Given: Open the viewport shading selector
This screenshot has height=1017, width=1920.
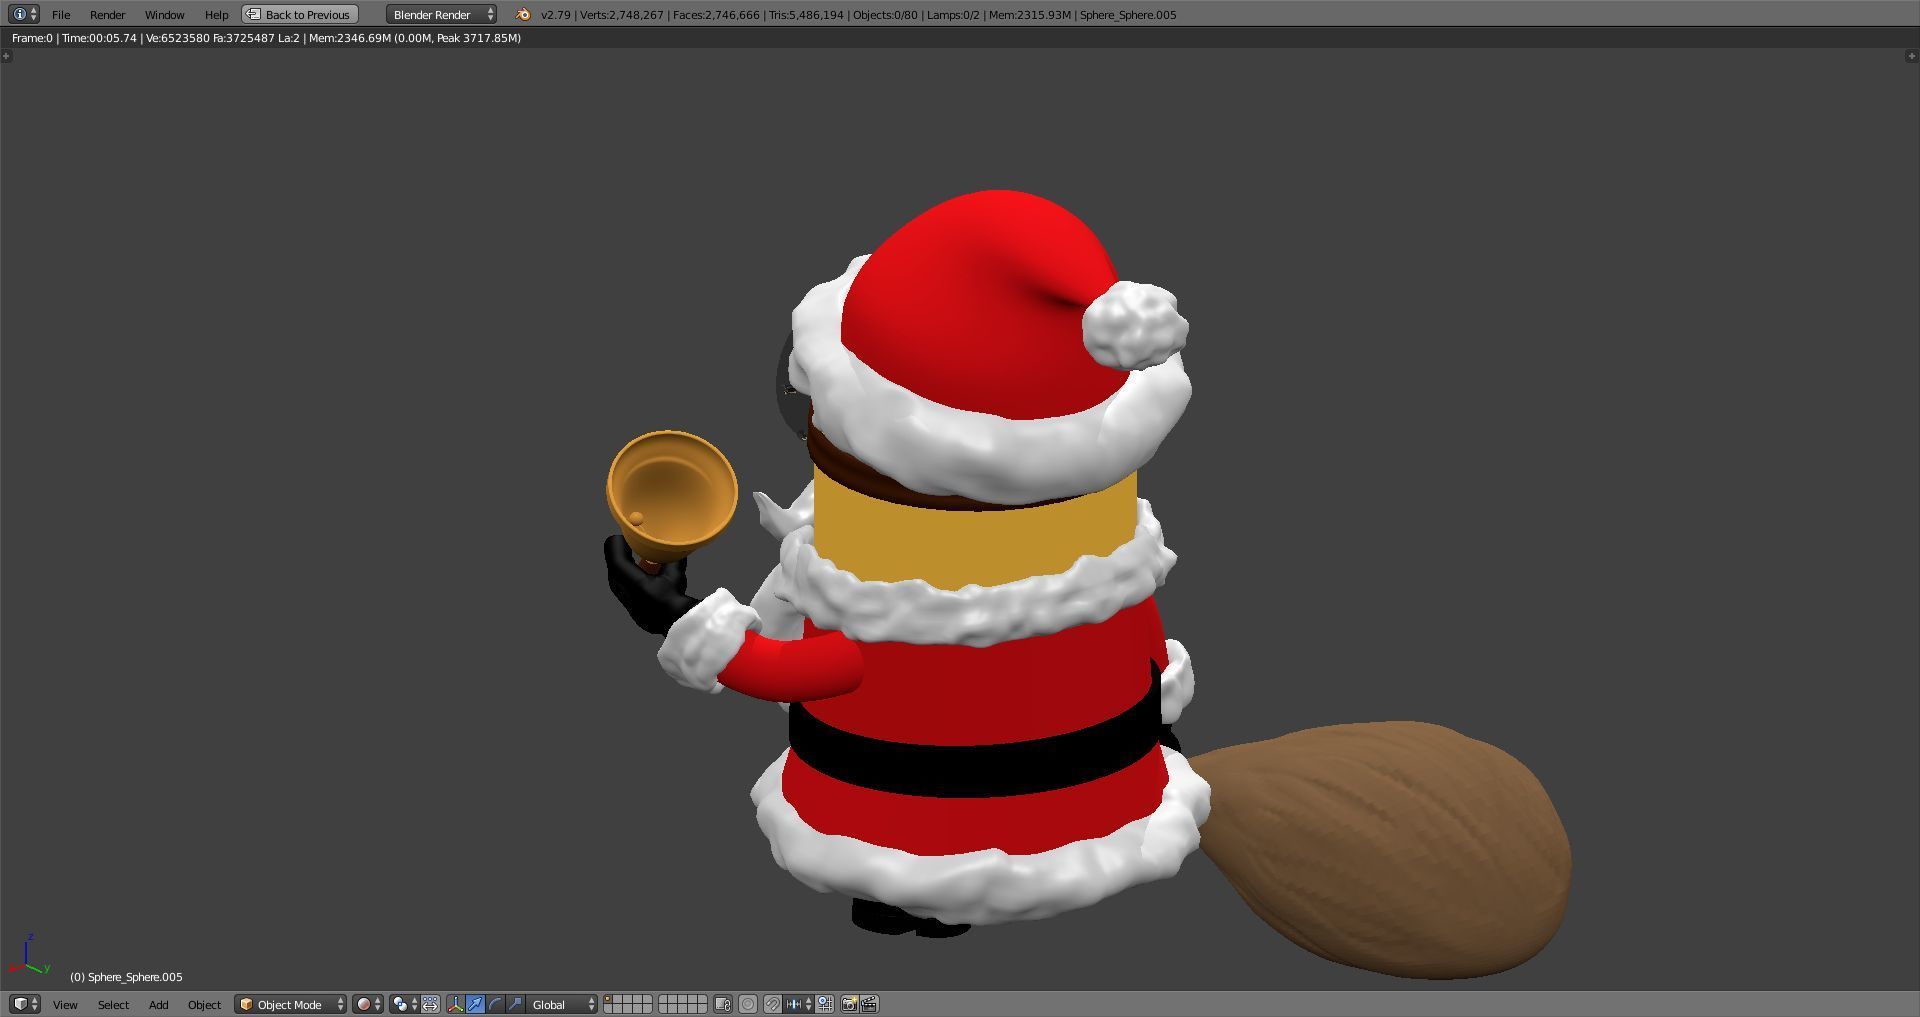Looking at the screenshot, I should (367, 1004).
